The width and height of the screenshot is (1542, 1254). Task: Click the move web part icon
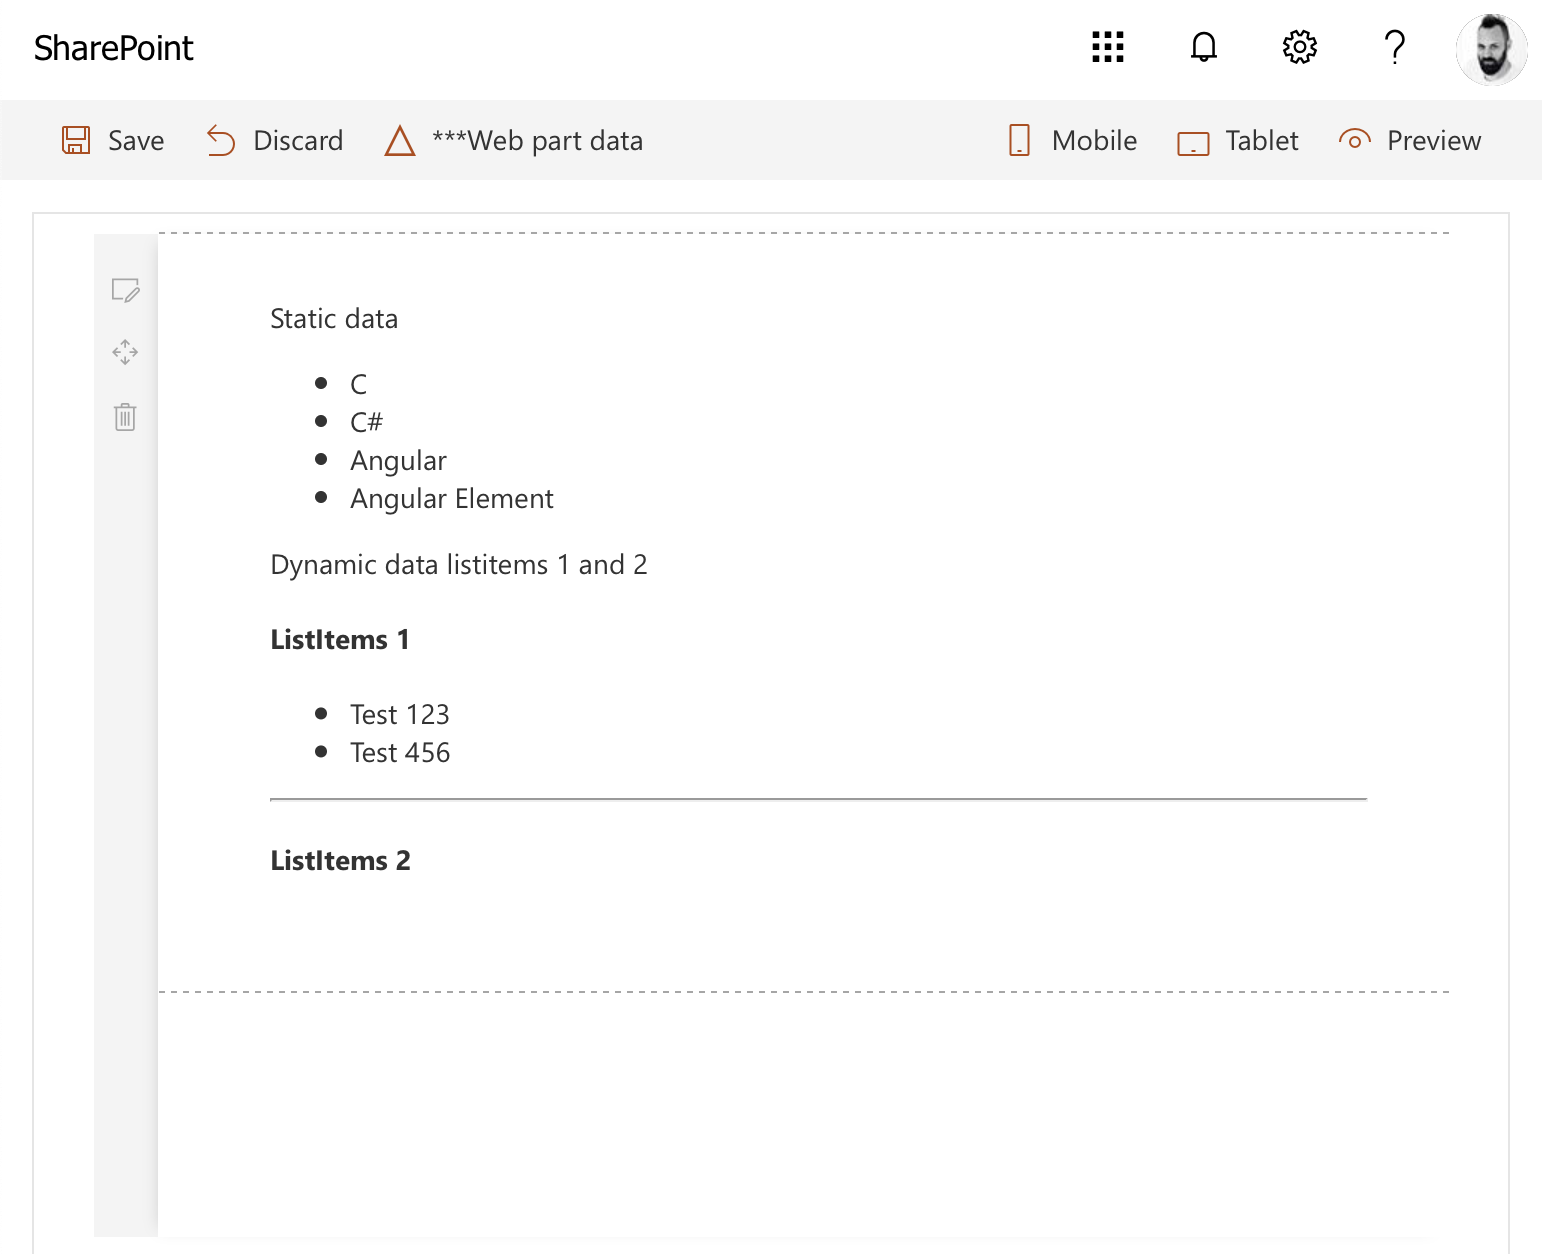pyautogui.click(x=125, y=353)
